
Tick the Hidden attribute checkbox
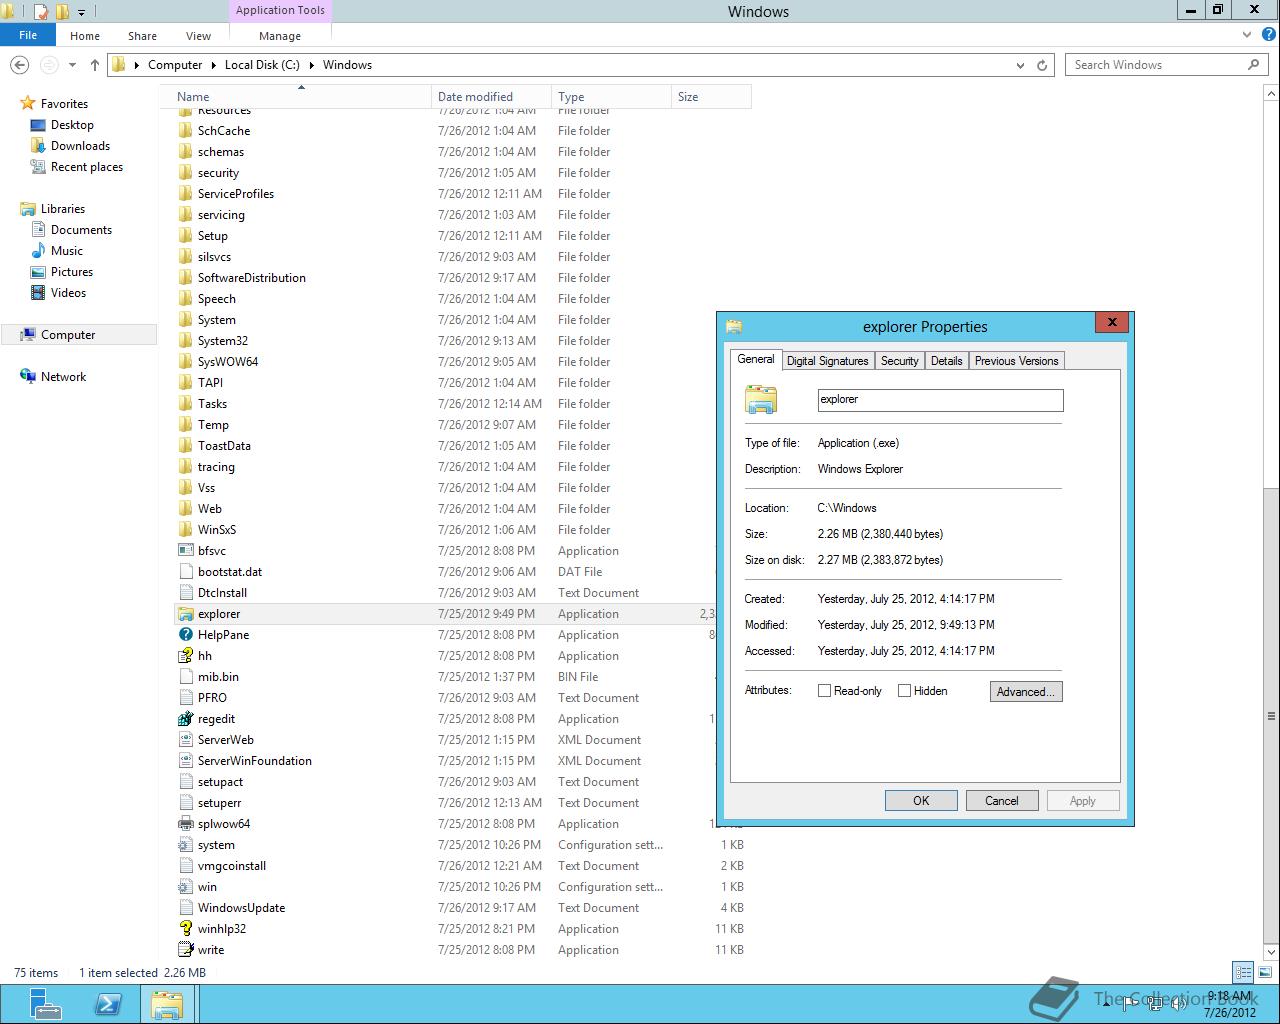coord(904,691)
